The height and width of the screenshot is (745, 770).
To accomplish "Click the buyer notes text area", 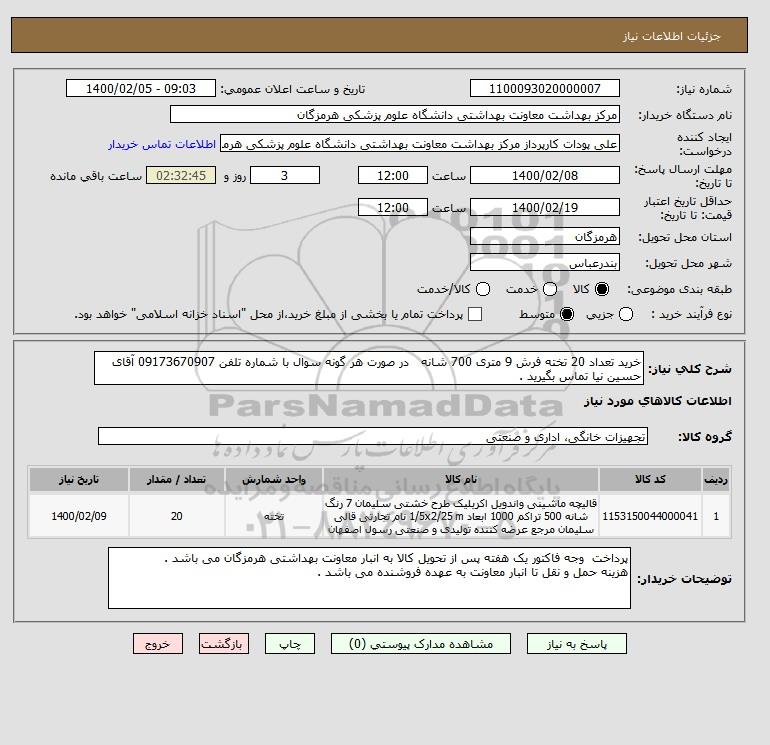I will (369, 578).
